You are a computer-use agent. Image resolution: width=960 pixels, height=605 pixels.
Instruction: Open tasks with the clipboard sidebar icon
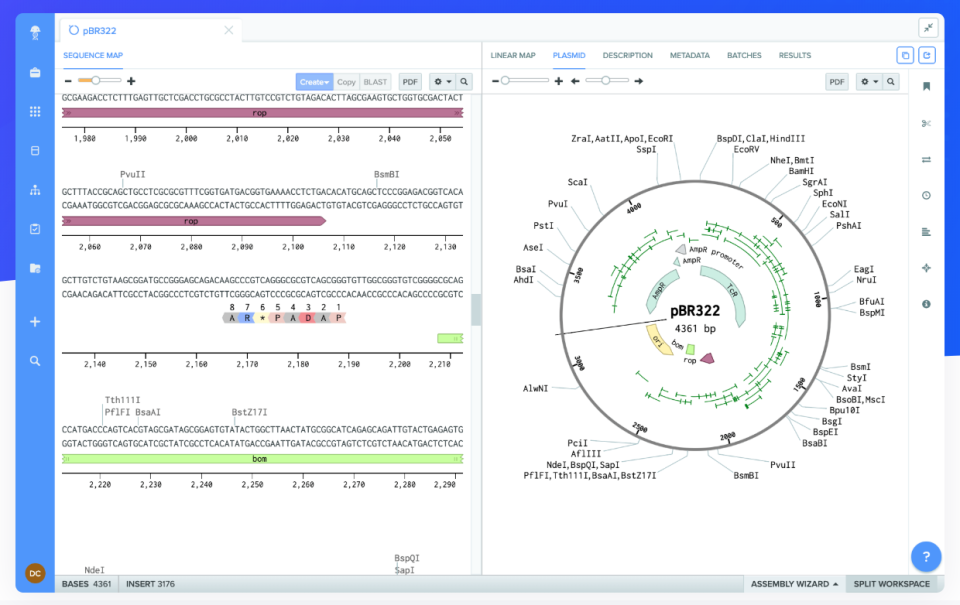tap(34, 228)
